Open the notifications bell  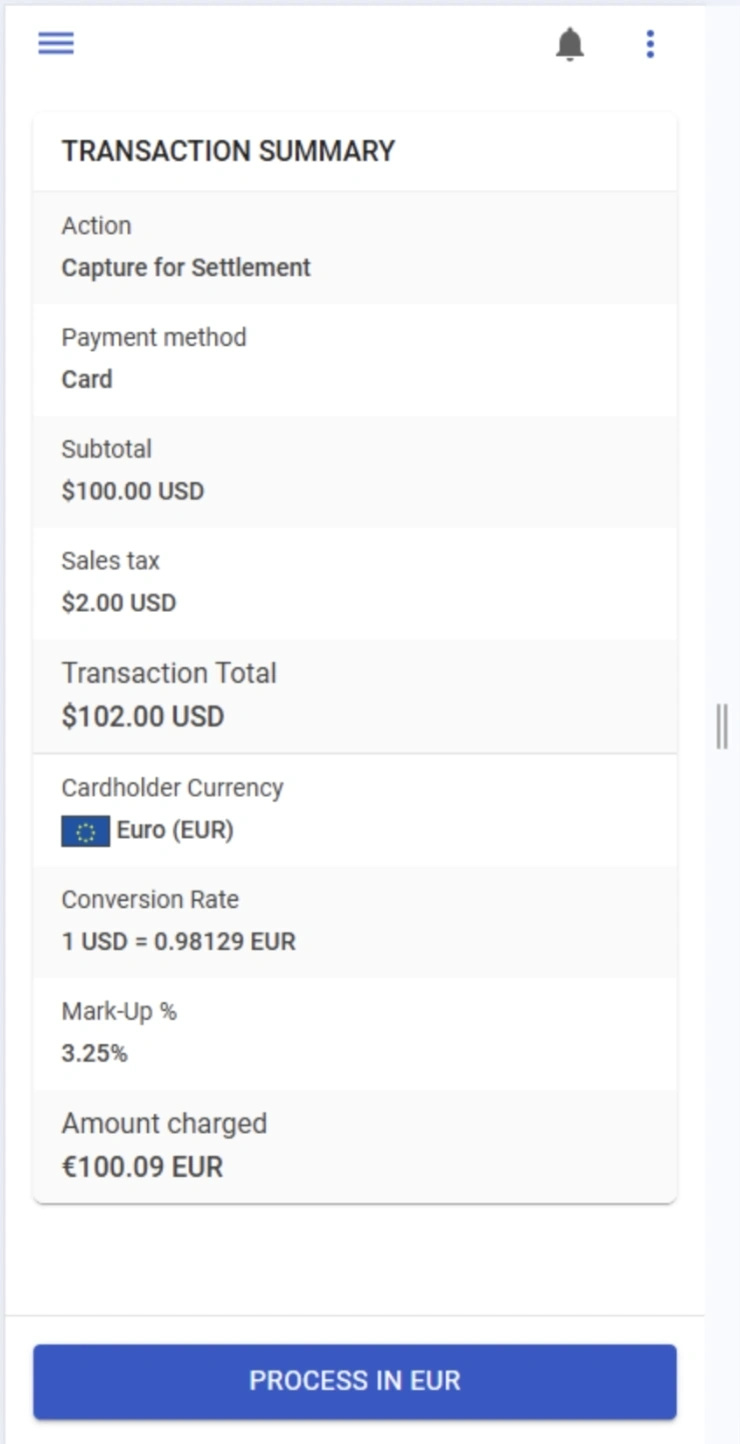(x=570, y=44)
